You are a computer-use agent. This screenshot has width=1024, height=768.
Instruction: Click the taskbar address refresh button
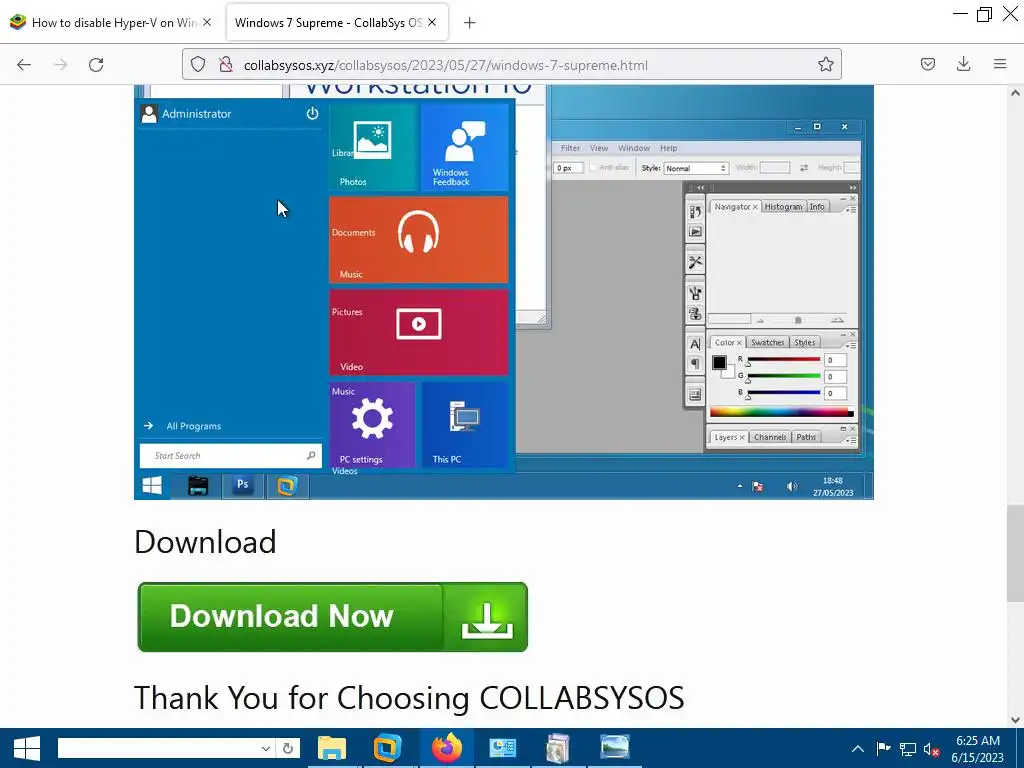click(x=287, y=748)
